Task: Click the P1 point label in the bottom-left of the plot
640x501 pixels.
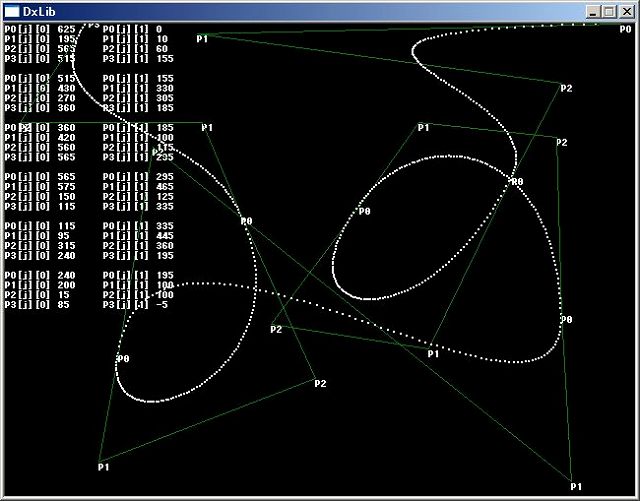Action: coord(104,467)
